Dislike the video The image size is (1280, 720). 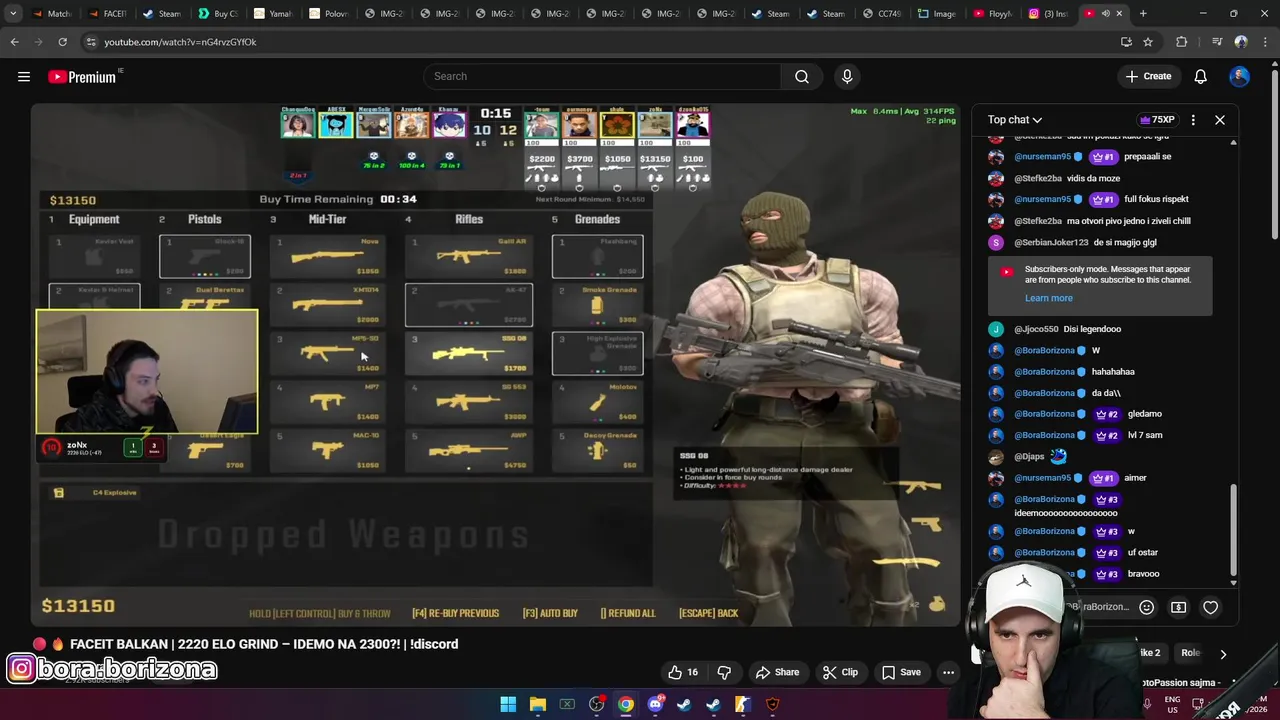coord(724,672)
